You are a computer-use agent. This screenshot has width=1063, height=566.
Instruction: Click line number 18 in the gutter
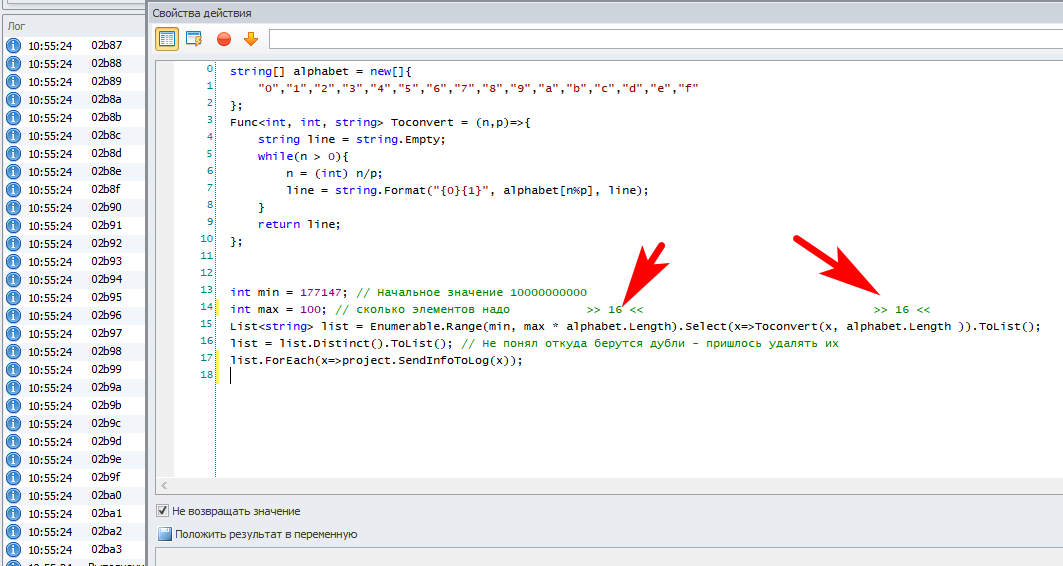coord(206,374)
